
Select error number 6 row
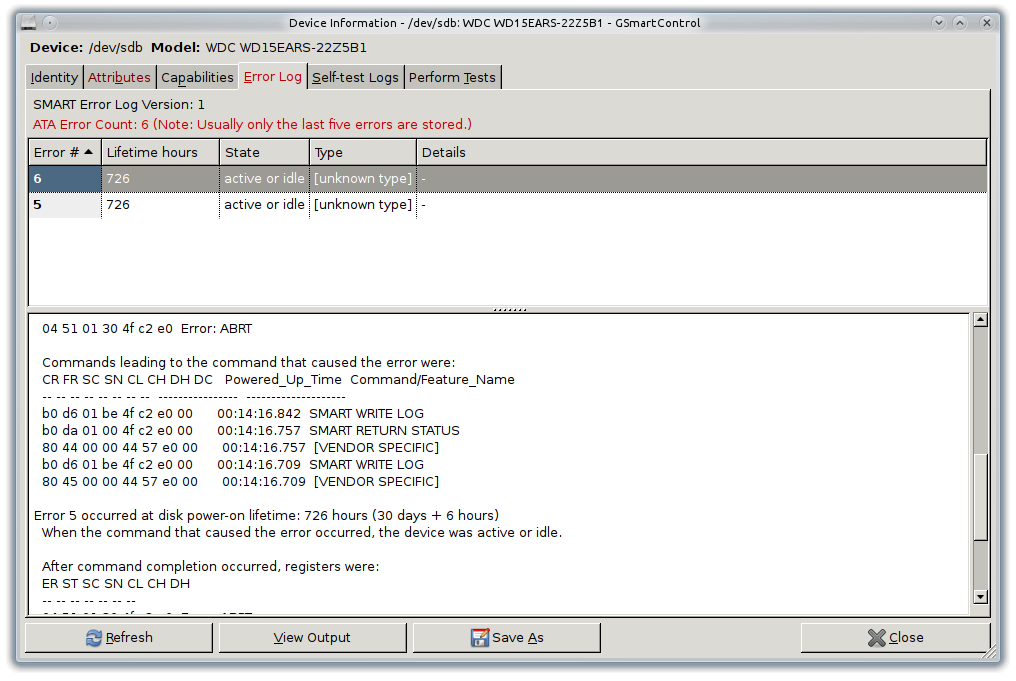click(x=507, y=179)
